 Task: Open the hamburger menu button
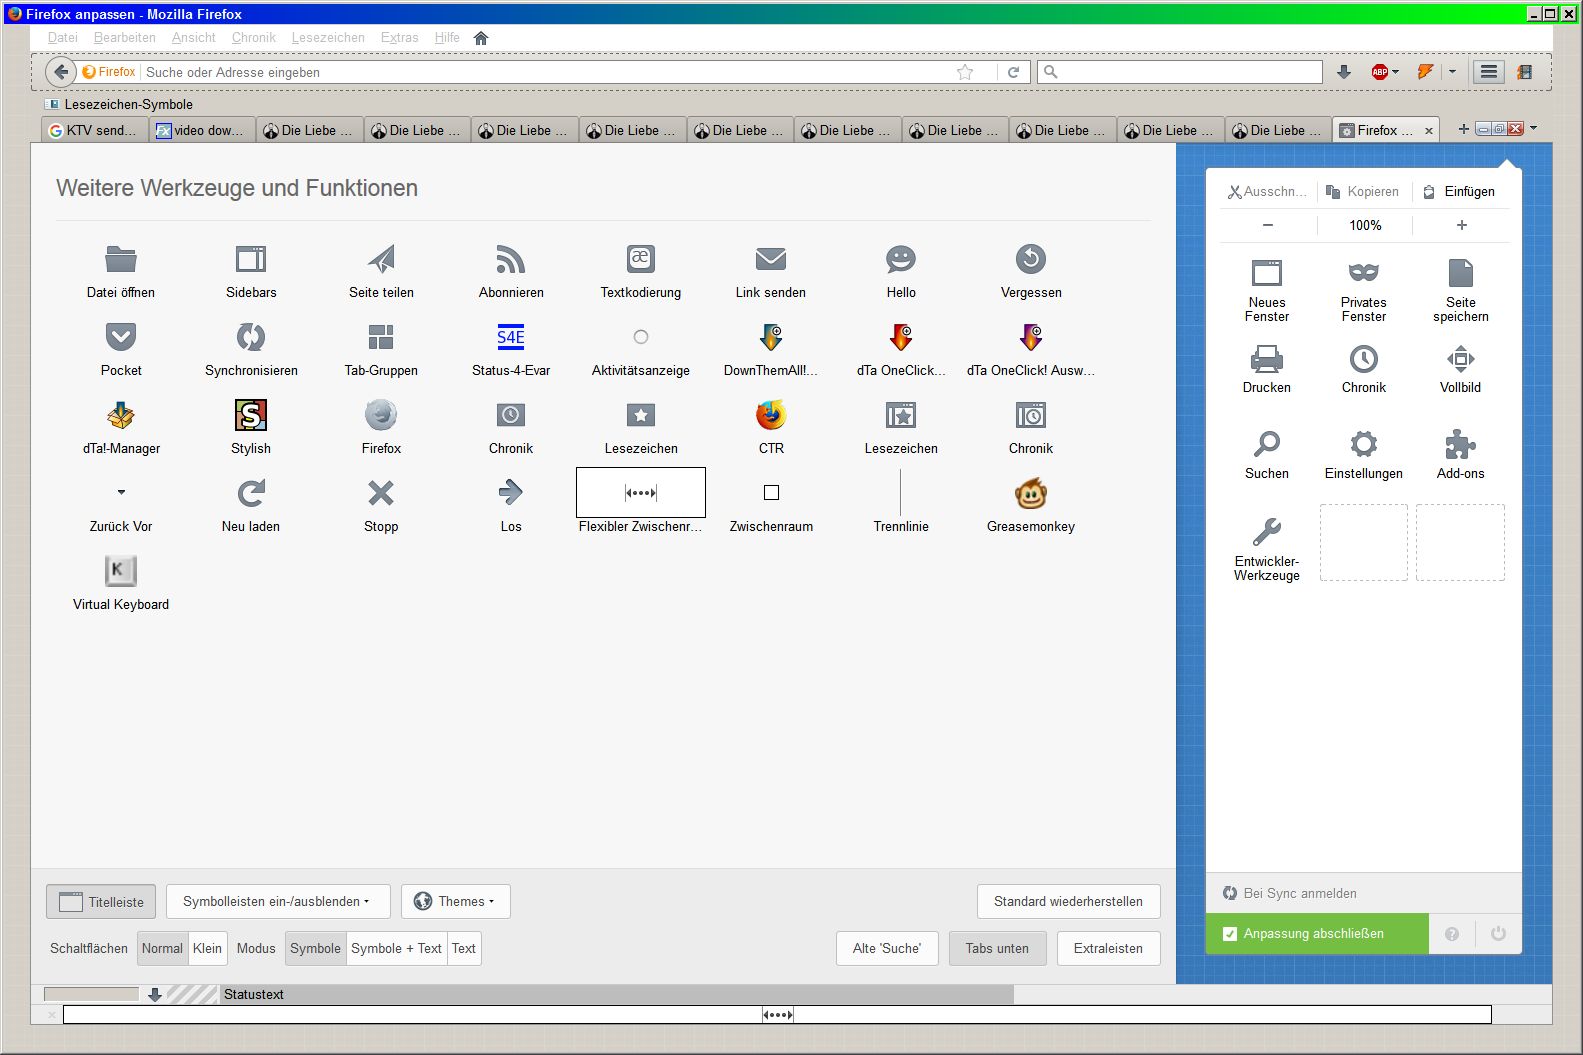point(1489,72)
